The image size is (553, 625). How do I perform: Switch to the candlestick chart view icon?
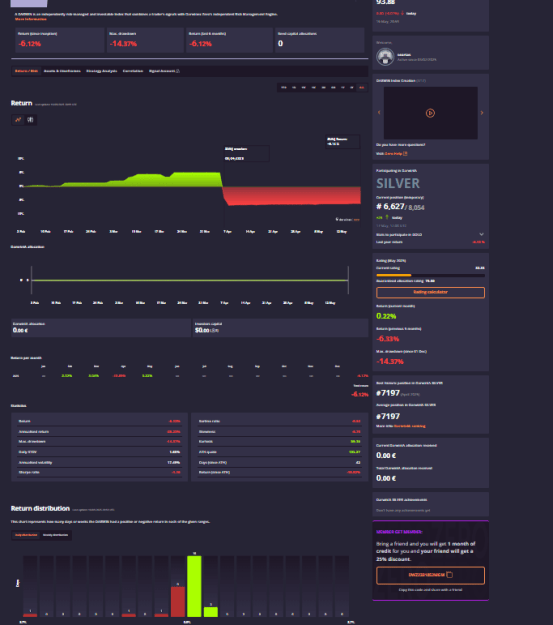[30, 120]
